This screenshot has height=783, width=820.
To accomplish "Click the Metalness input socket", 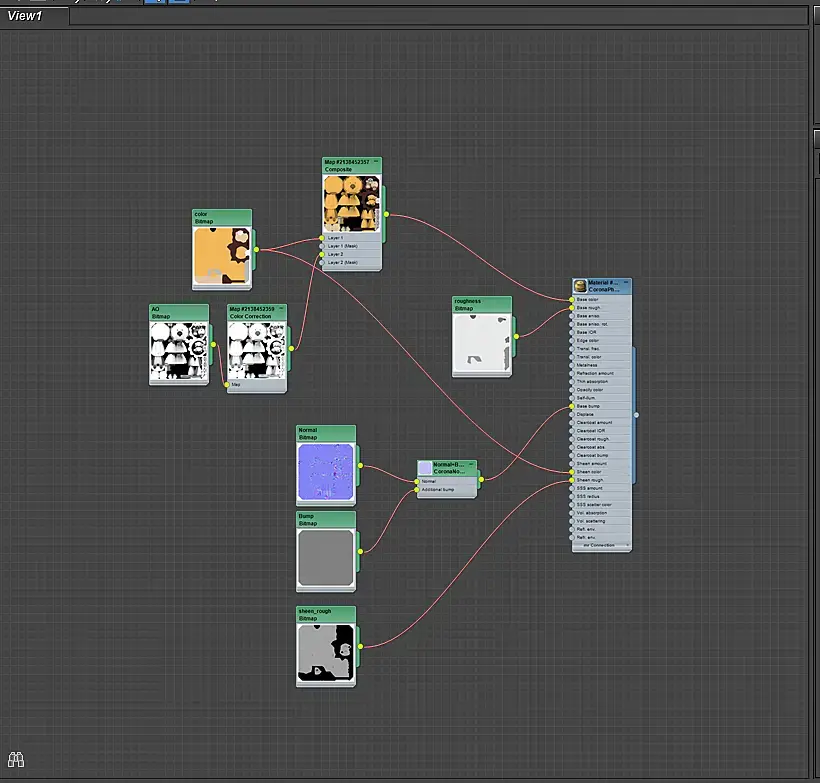I will (x=572, y=365).
